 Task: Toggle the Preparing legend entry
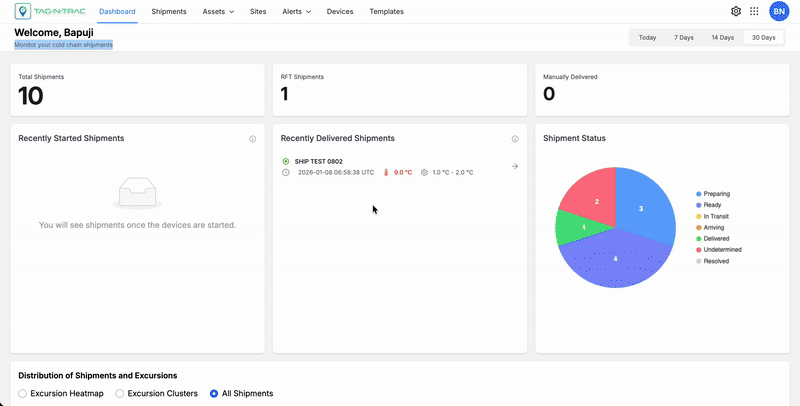713,194
